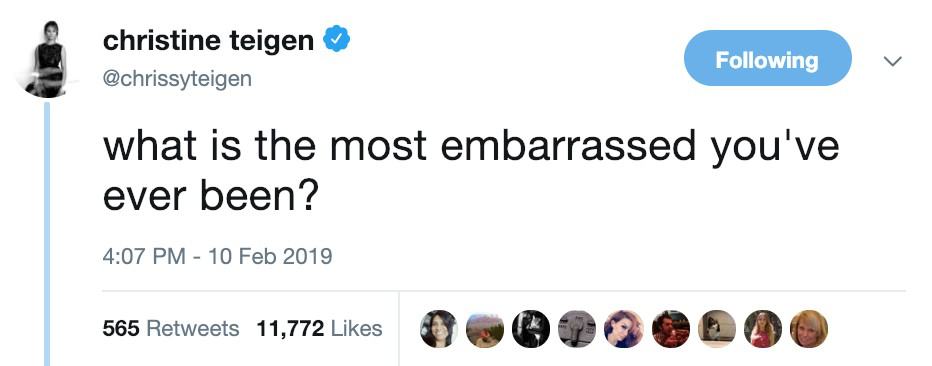The width and height of the screenshot is (932, 366).
Task: Open the @chrissyteigen handle link
Action: [177, 78]
